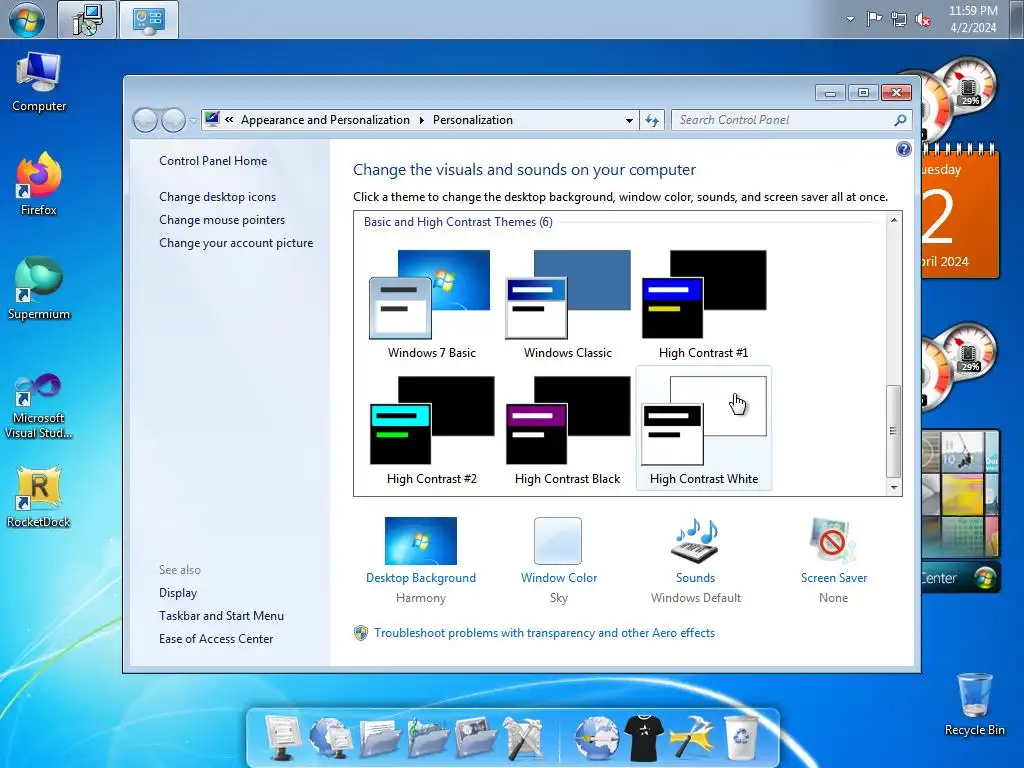
Task: Expand the address bar history dropdown
Action: (x=629, y=120)
